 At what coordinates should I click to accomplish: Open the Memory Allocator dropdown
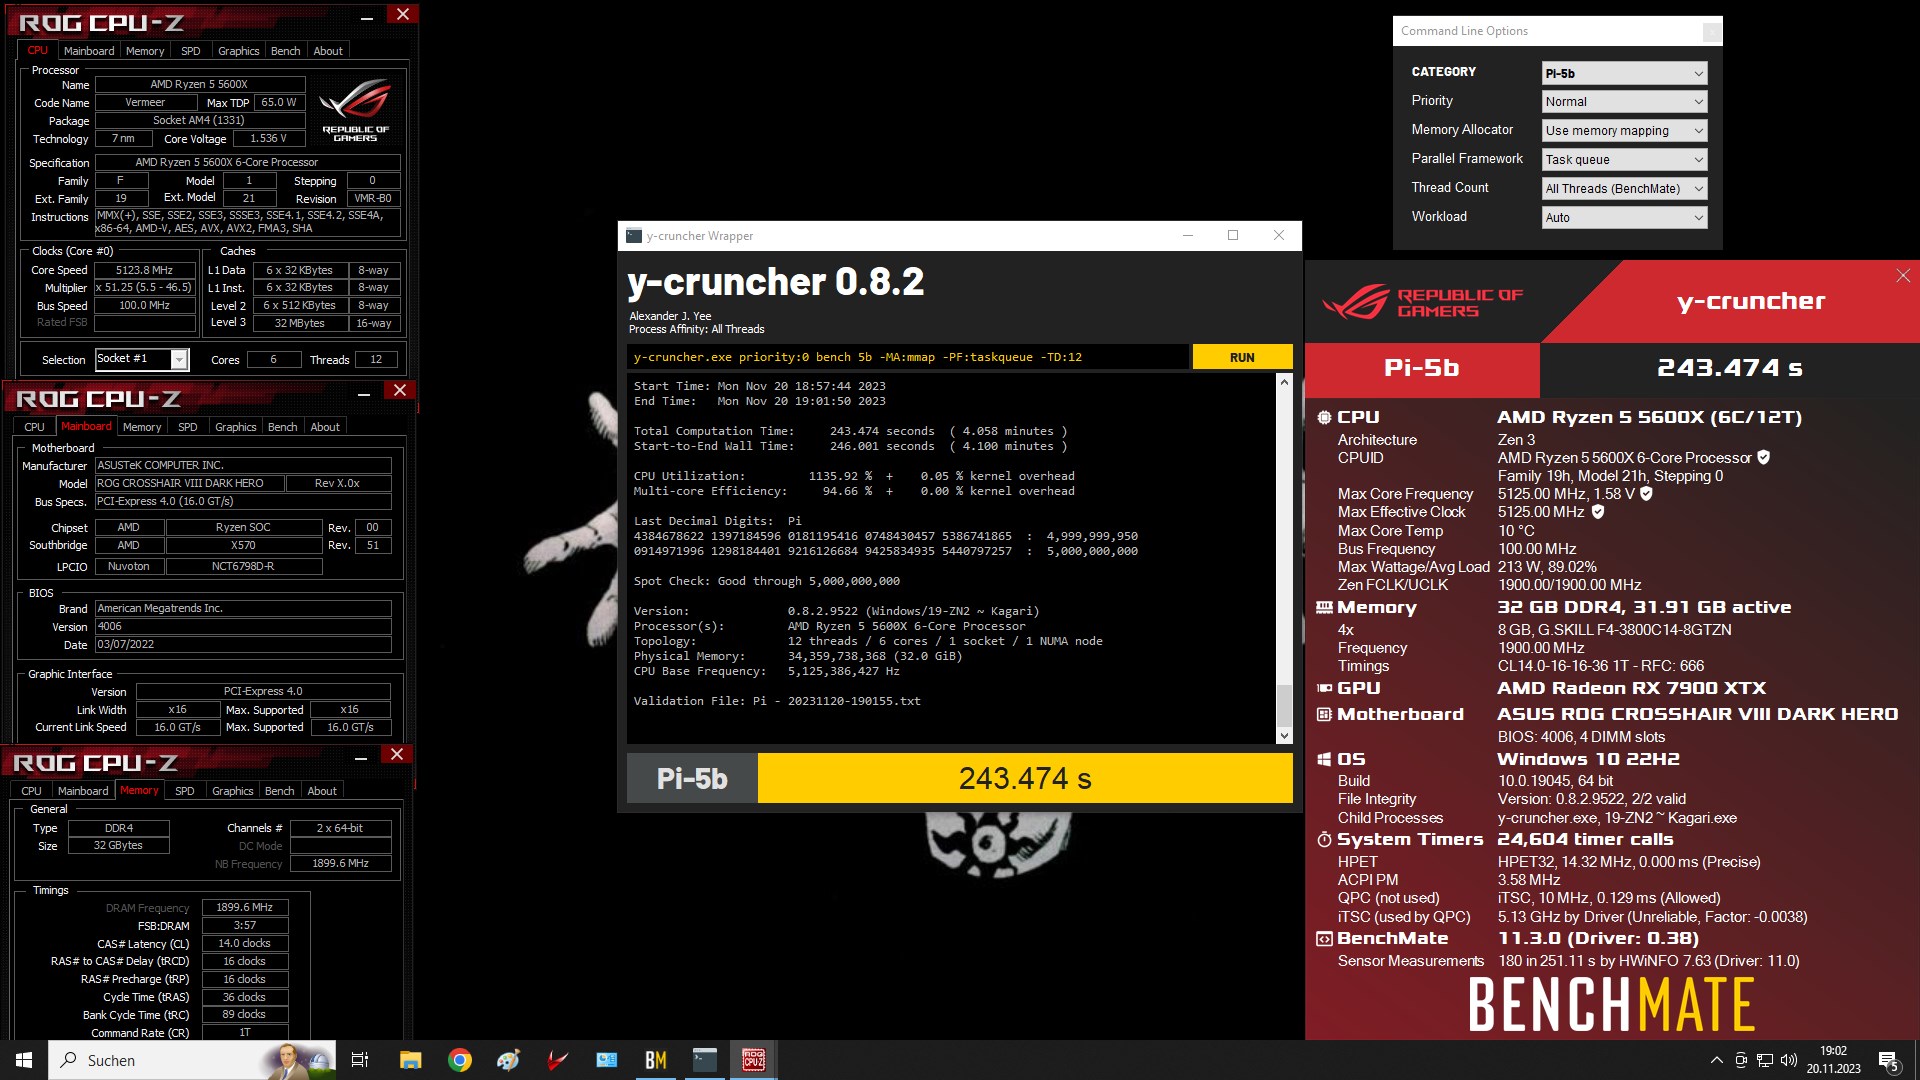coord(1624,131)
